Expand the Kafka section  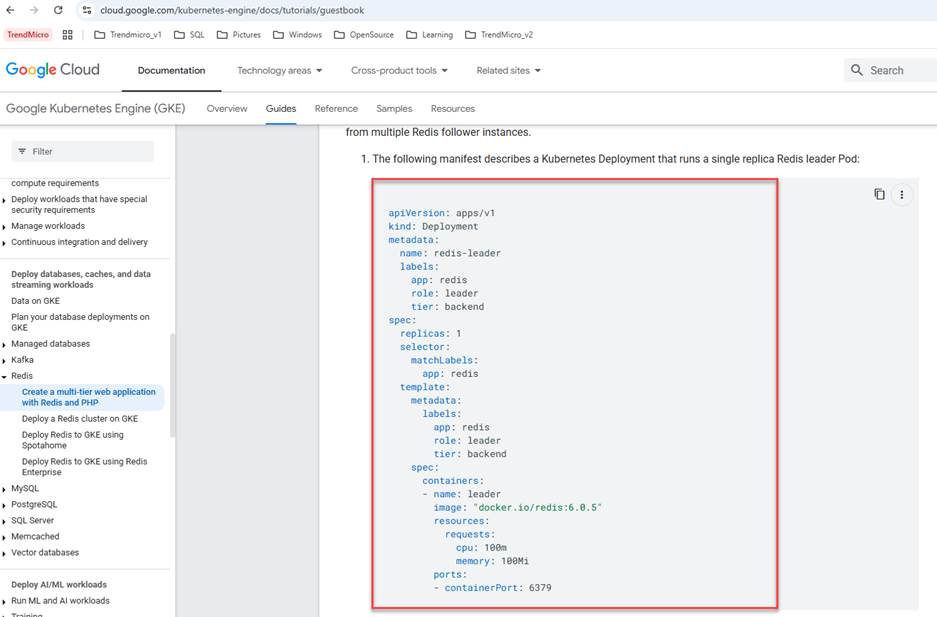(x=22, y=360)
